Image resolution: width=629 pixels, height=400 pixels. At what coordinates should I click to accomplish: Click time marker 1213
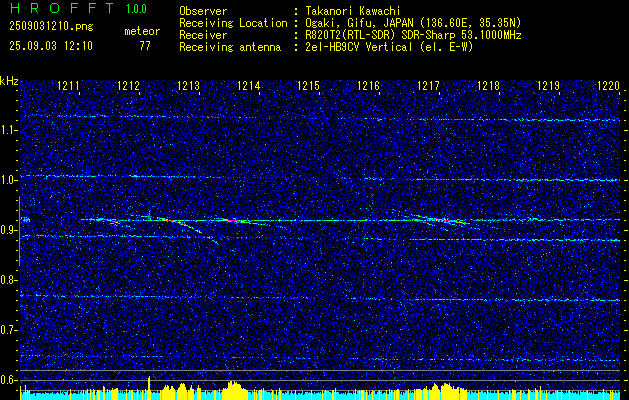[x=189, y=85]
